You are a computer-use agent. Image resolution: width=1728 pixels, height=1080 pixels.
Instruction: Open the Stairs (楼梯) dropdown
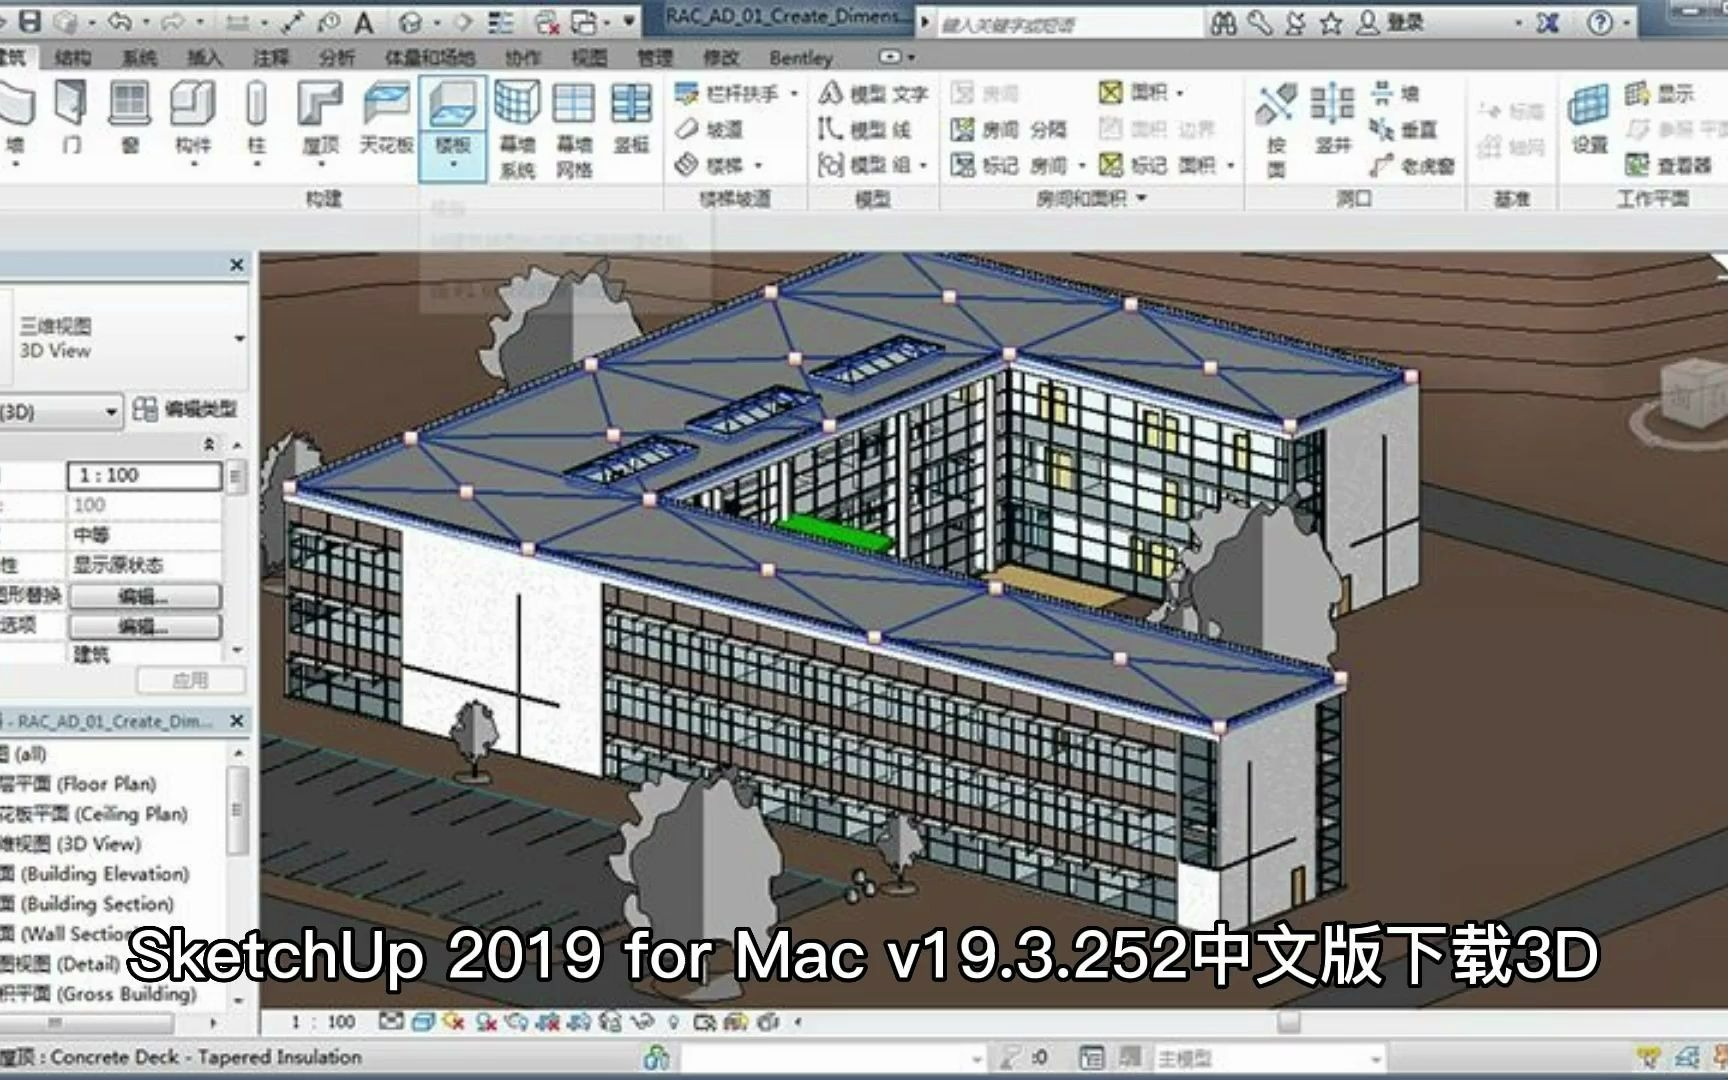click(758, 165)
